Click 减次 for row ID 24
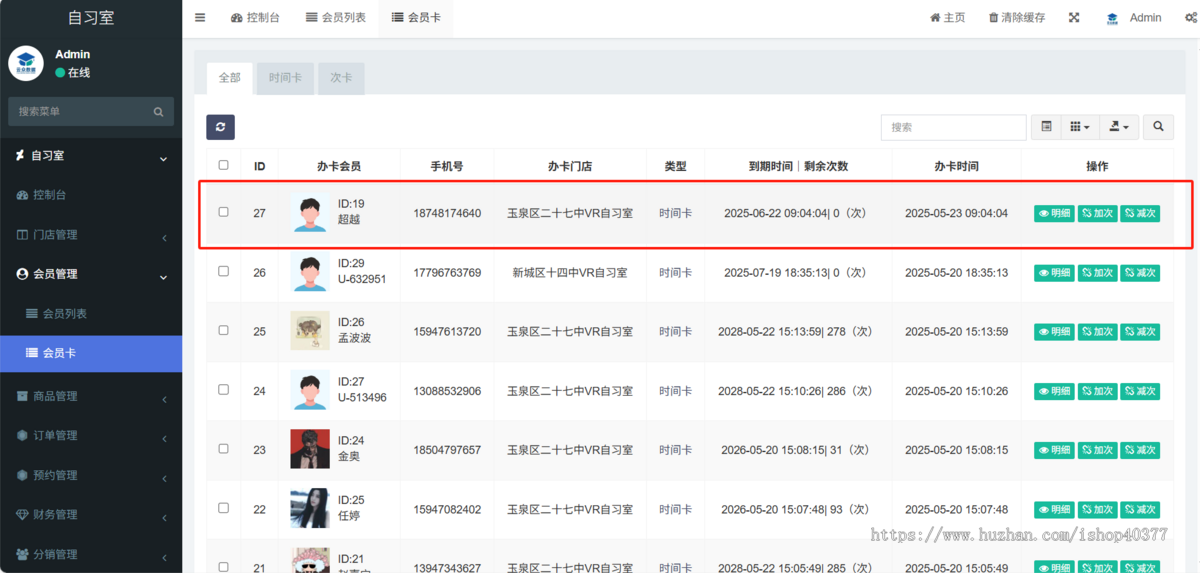Screen dimensions: 1200x573 1140,391
